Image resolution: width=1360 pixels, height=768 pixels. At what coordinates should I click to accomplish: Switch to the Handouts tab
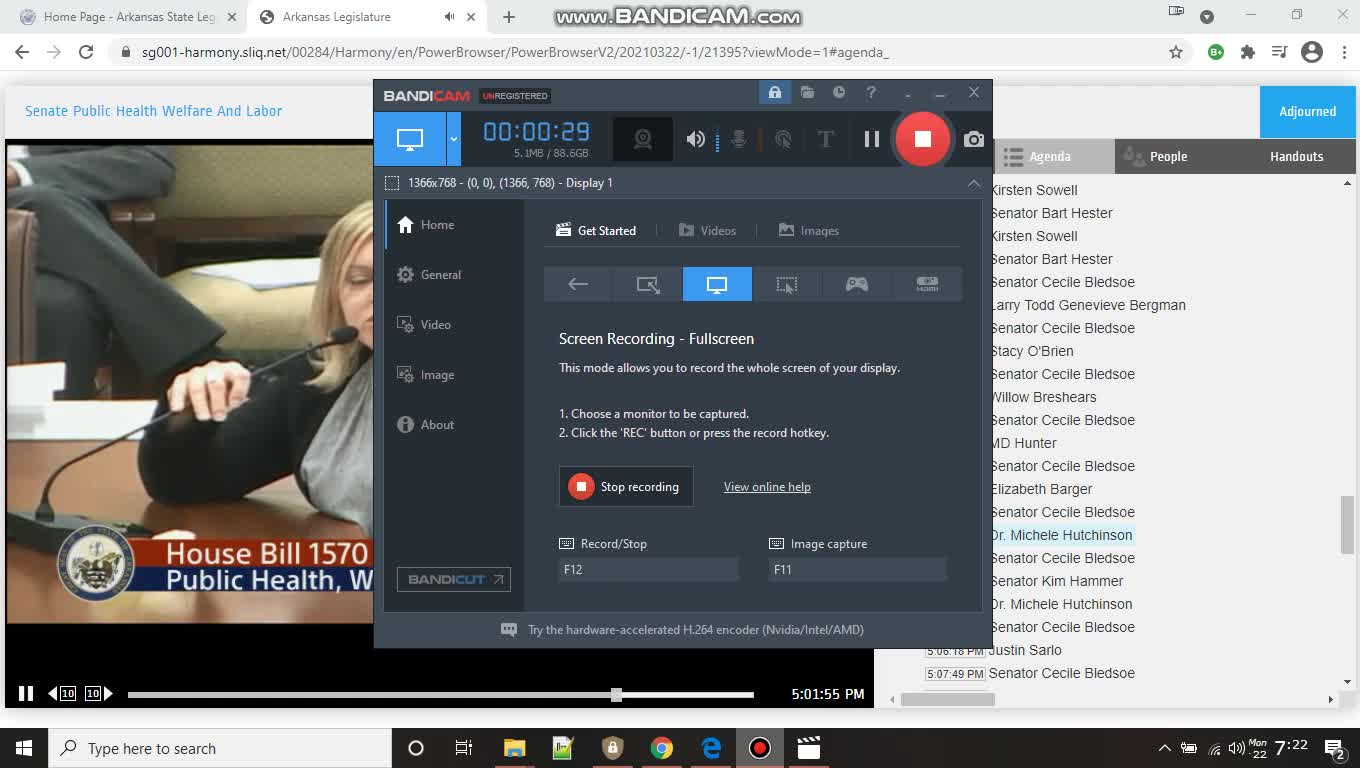pos(1296,156)
